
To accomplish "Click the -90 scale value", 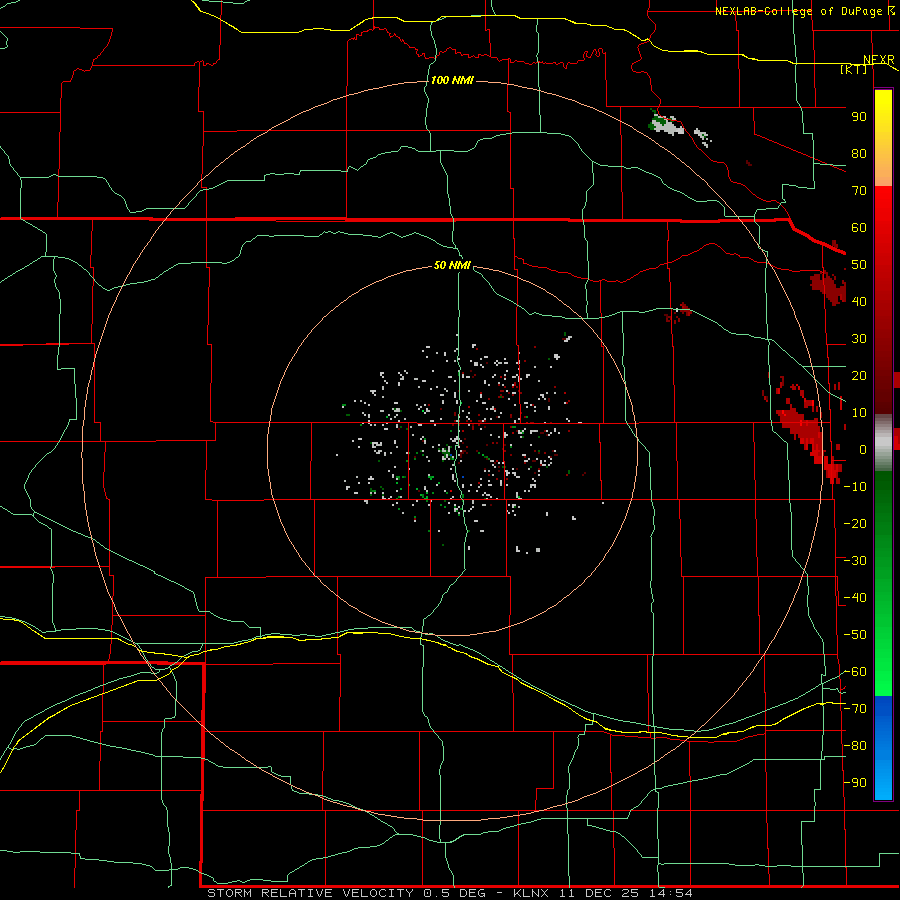I will (x=855, y=783).
